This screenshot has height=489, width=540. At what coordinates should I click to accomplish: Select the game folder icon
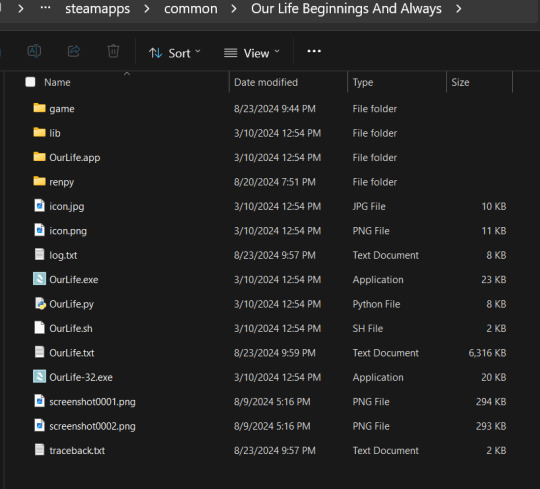[x=40, y=108]
